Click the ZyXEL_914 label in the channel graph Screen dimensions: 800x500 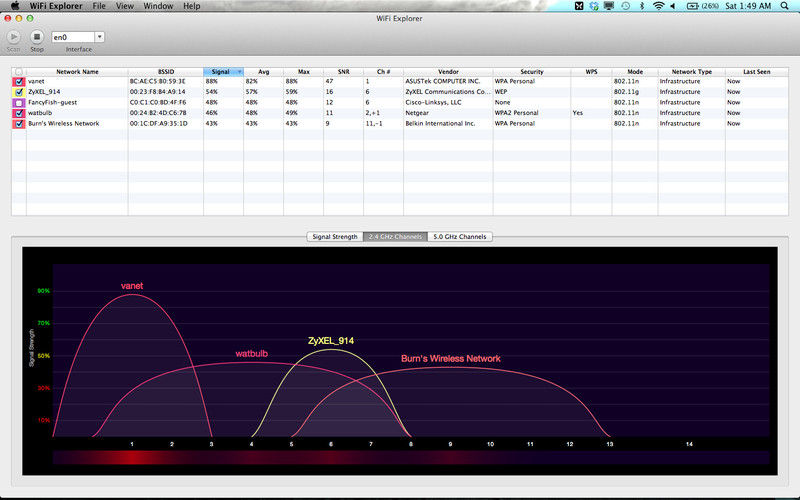[331, 340]
